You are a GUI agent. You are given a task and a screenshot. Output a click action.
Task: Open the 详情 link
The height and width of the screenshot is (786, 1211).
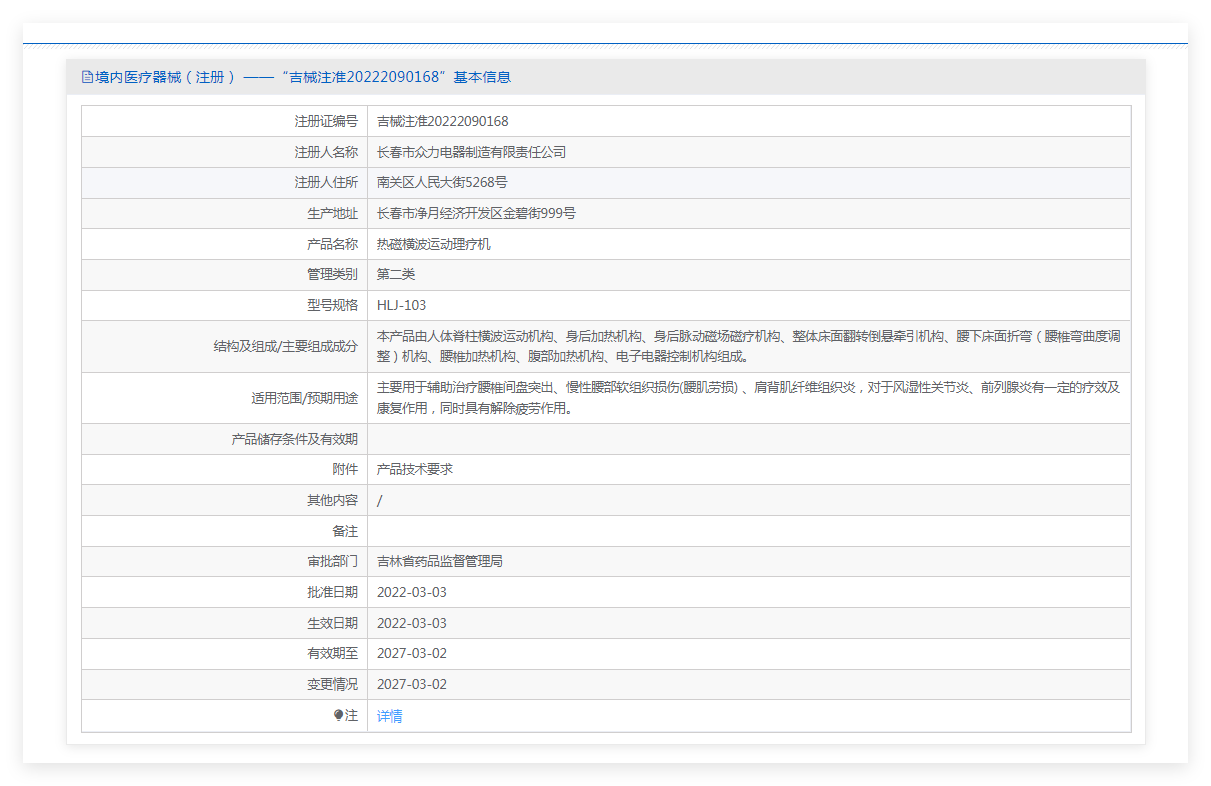click(x=389, y=716)
